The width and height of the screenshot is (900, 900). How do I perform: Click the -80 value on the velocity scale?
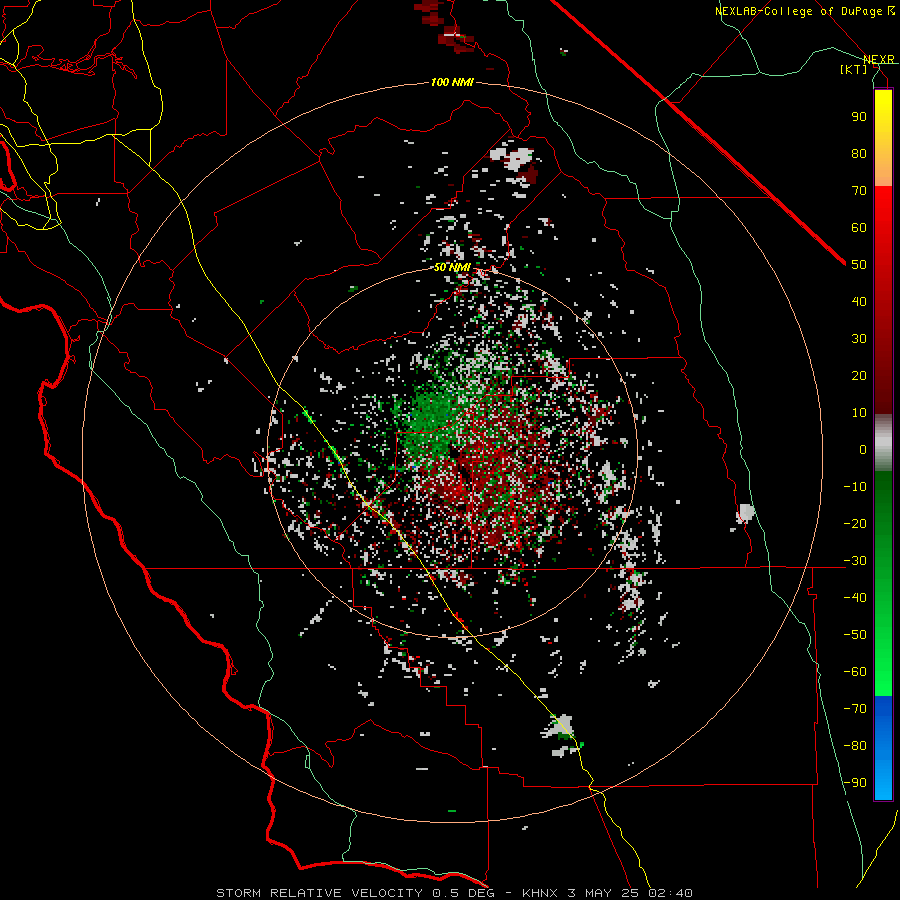(x=855, y=746)
